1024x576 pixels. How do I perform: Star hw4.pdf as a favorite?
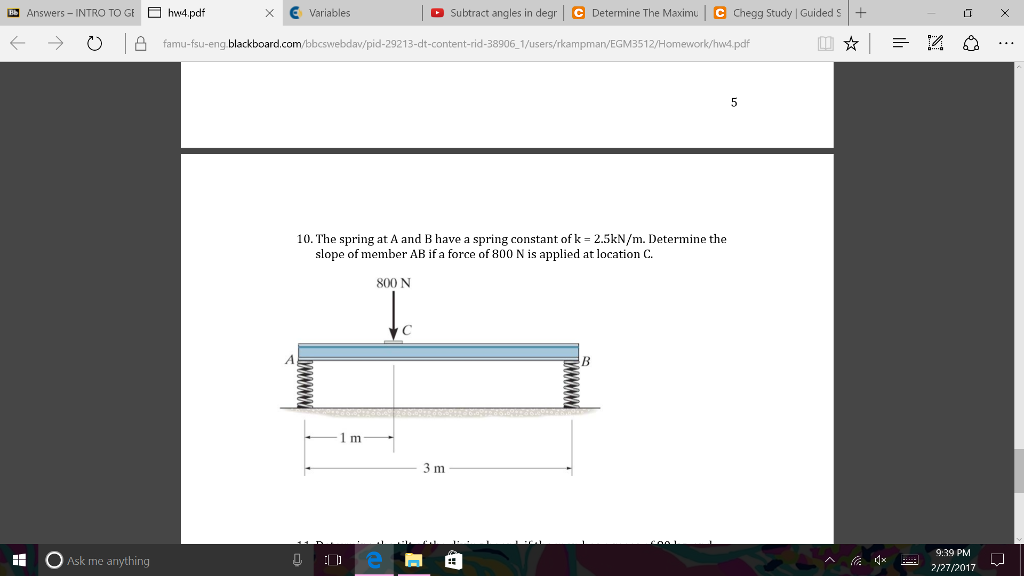pos(851,44)
